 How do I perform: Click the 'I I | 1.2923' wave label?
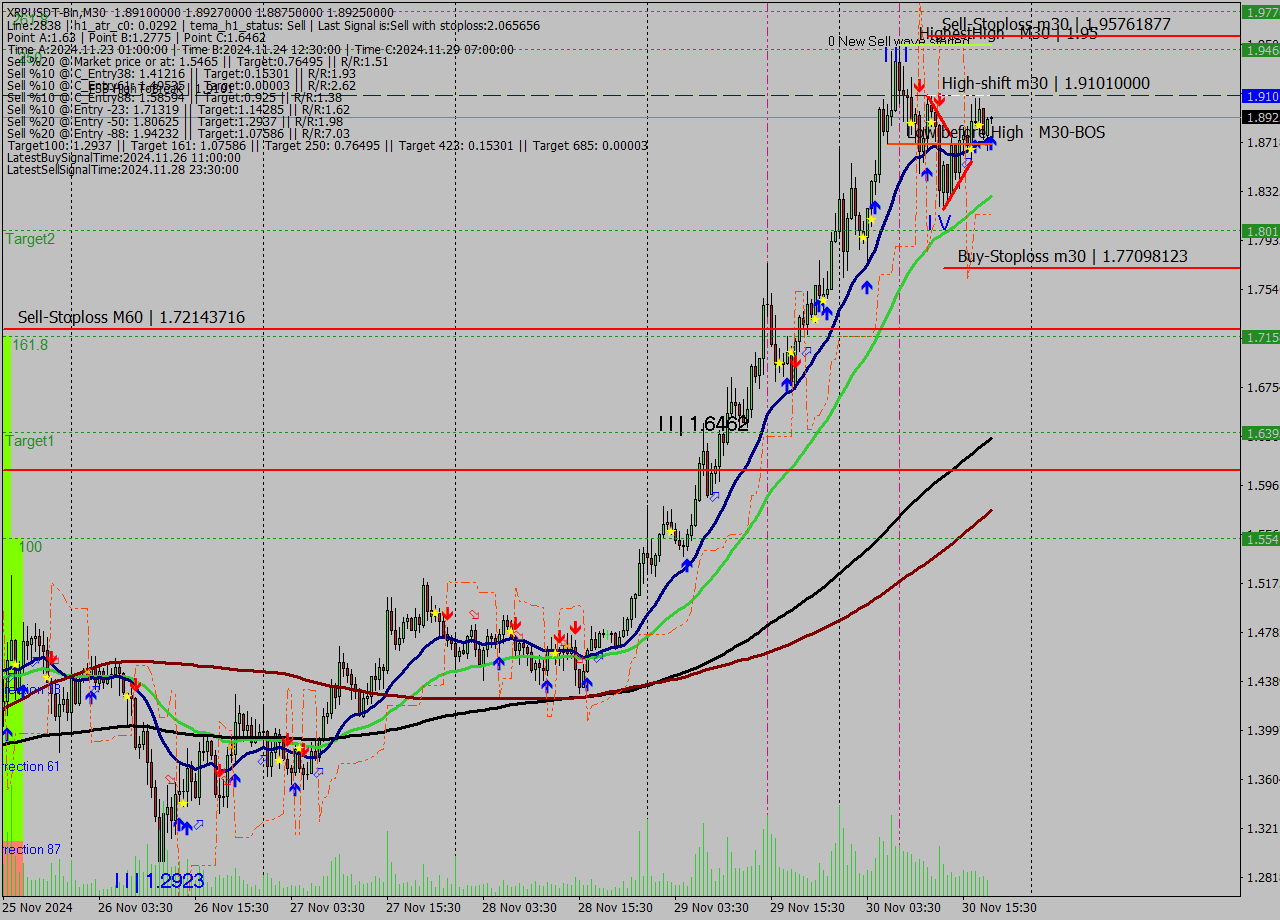[x=159, y=881]
